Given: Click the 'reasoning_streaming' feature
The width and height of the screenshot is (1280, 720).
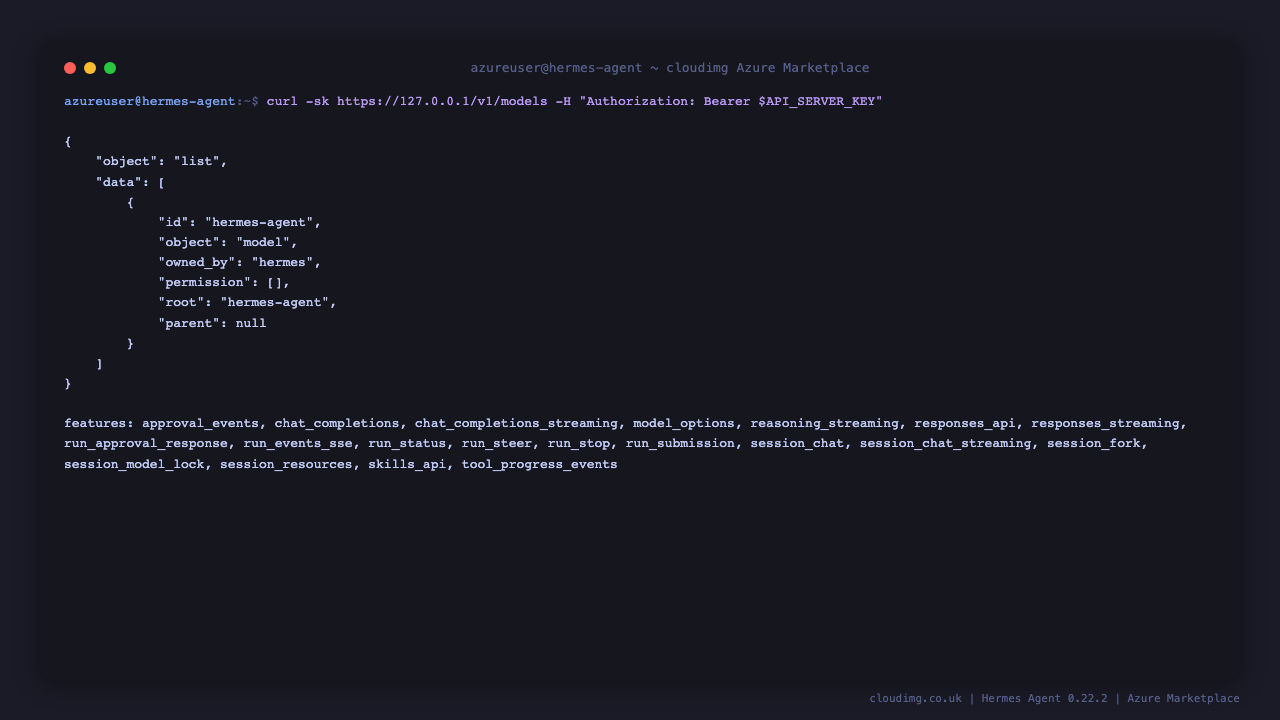Looking at the screenshot, I should 824,423.
